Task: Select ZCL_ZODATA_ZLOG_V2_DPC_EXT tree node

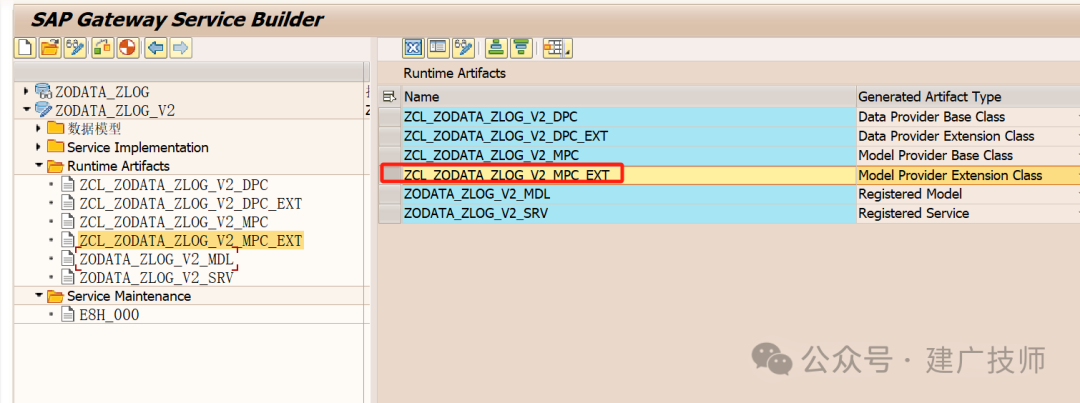Action: 191,203
